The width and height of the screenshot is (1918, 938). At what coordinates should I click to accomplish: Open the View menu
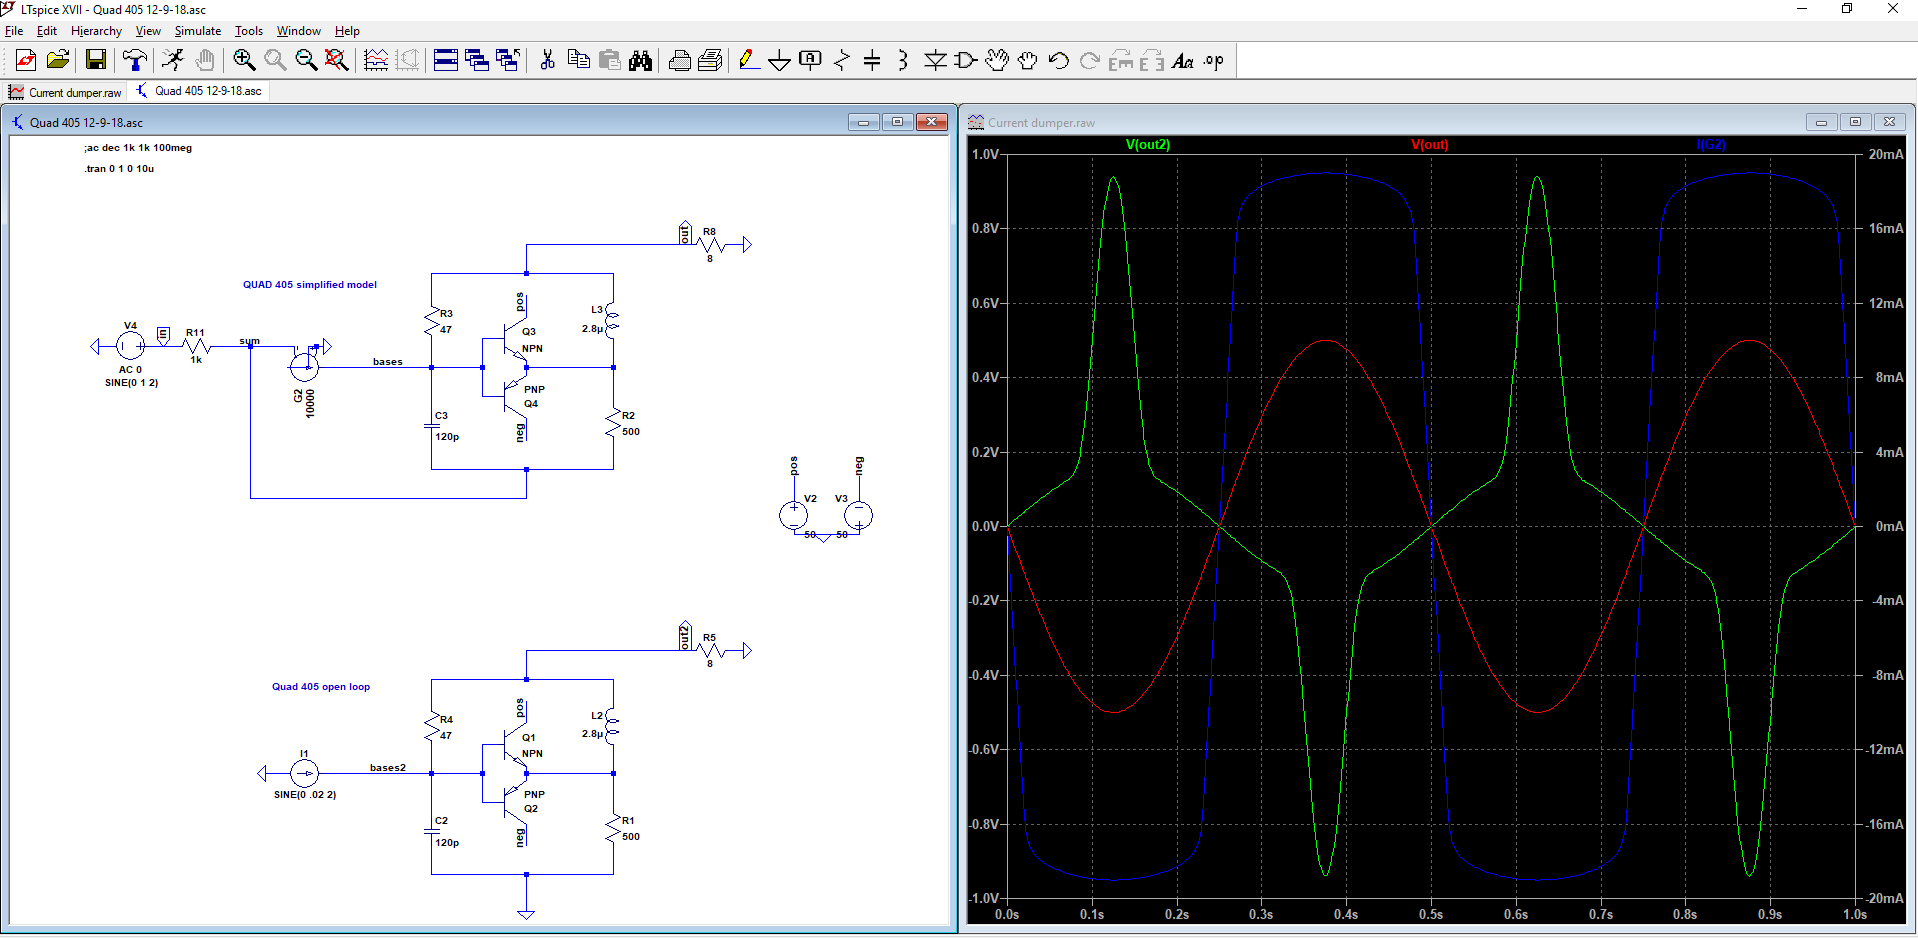pos(148,31)
